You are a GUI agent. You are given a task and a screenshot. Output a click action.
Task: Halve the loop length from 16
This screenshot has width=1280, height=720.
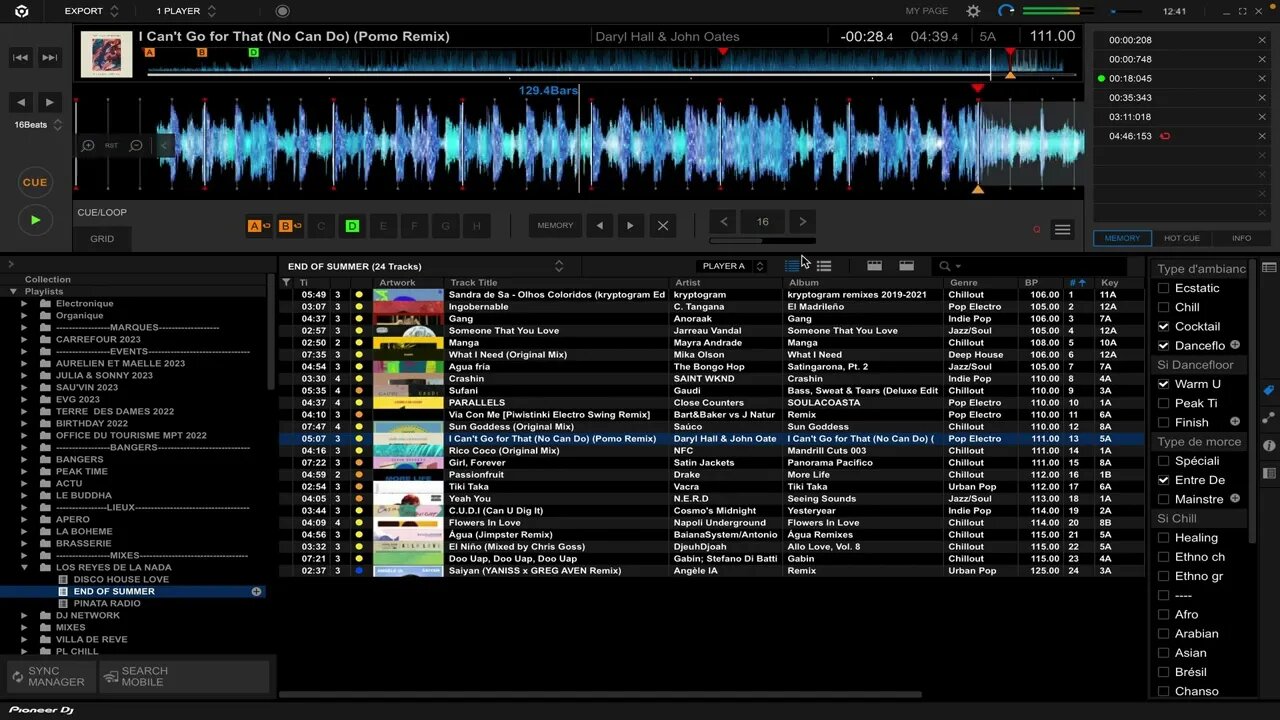(x=724, y=222)
